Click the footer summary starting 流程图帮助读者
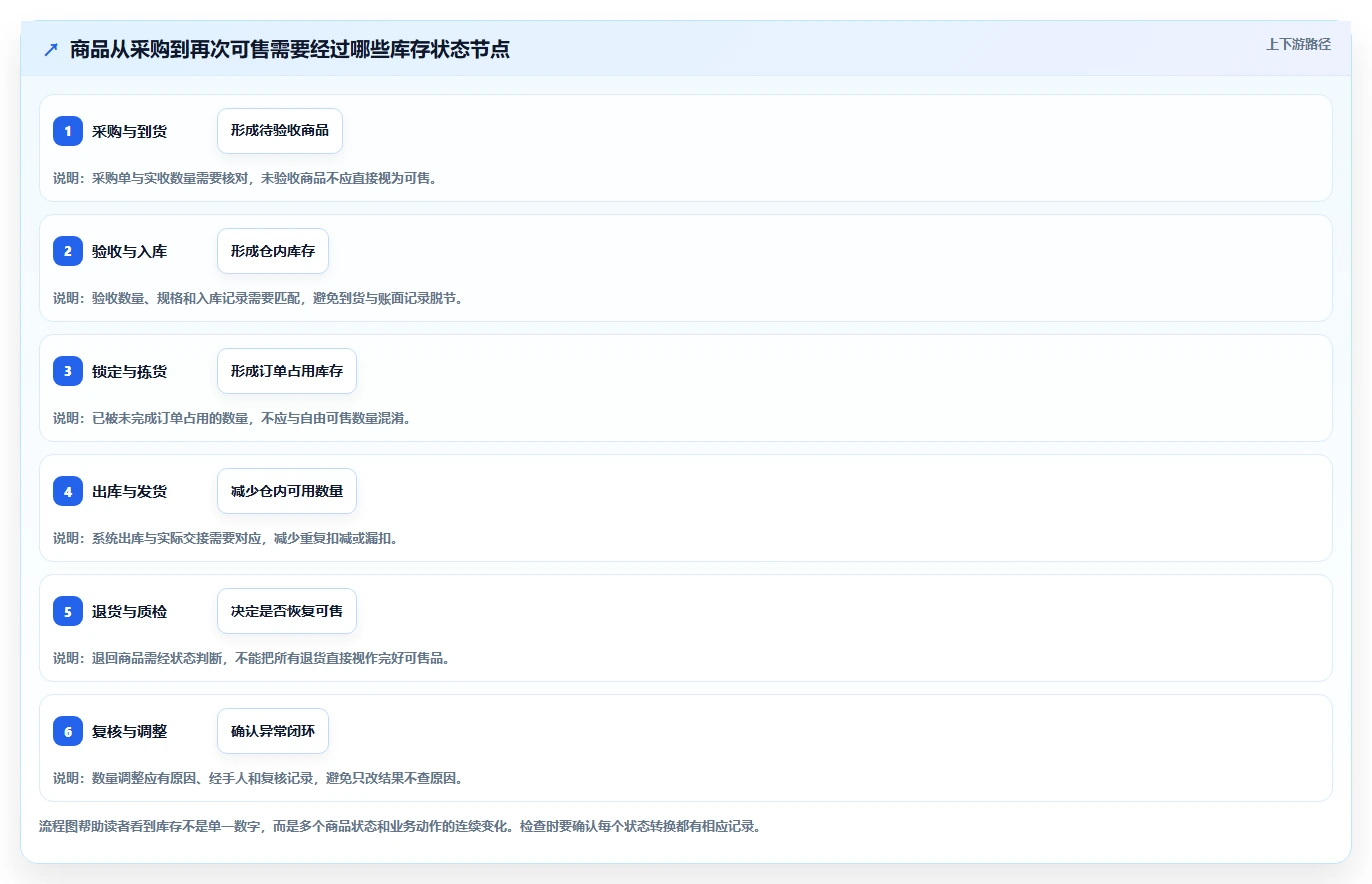This screenshot has height=884, width=1372. 400,827
